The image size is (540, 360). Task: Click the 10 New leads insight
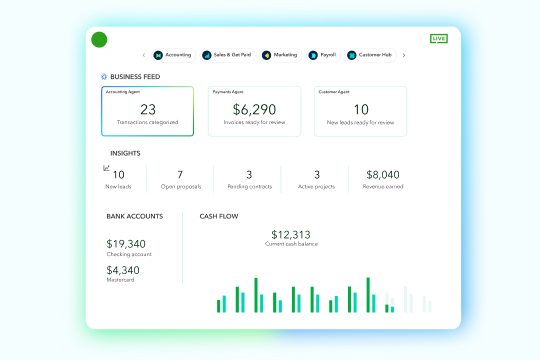click(118, 179)
